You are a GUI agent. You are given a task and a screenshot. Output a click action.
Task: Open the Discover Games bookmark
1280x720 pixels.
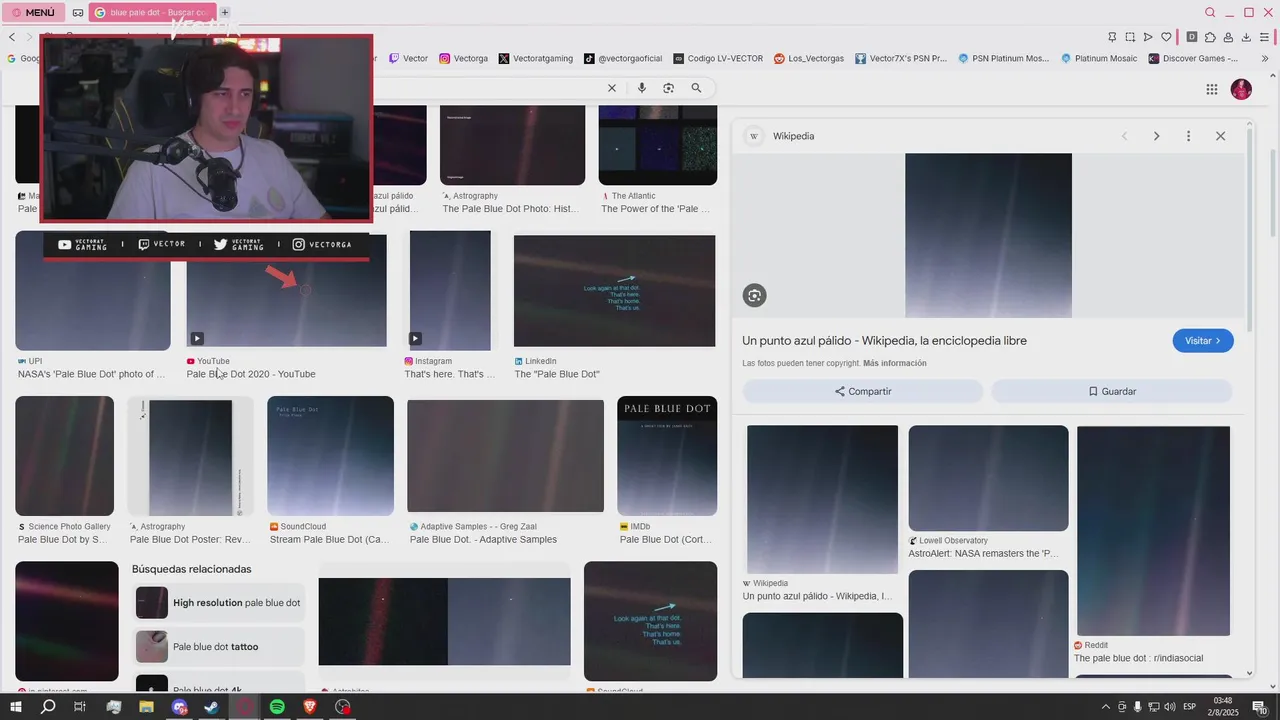click(1194, 58)
